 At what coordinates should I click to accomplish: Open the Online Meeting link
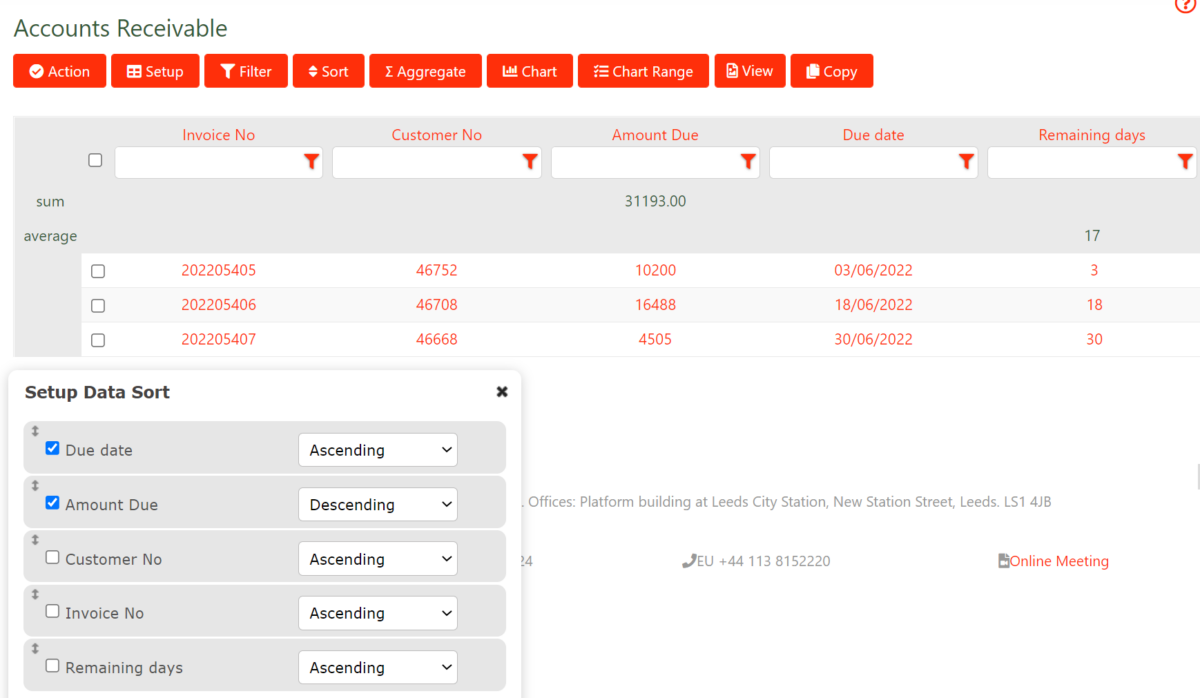tap(1059, 561)
